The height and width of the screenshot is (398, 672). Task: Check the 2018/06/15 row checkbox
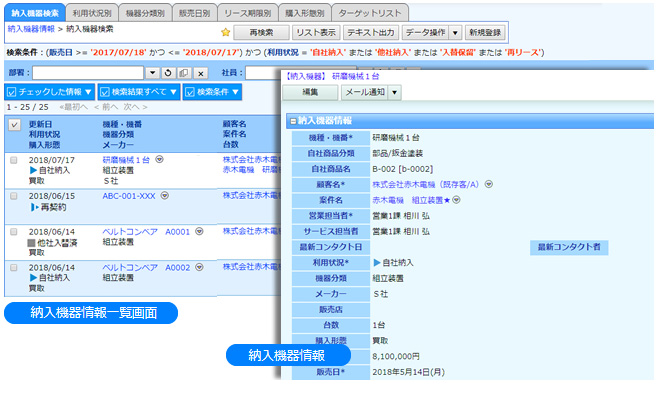14,196
